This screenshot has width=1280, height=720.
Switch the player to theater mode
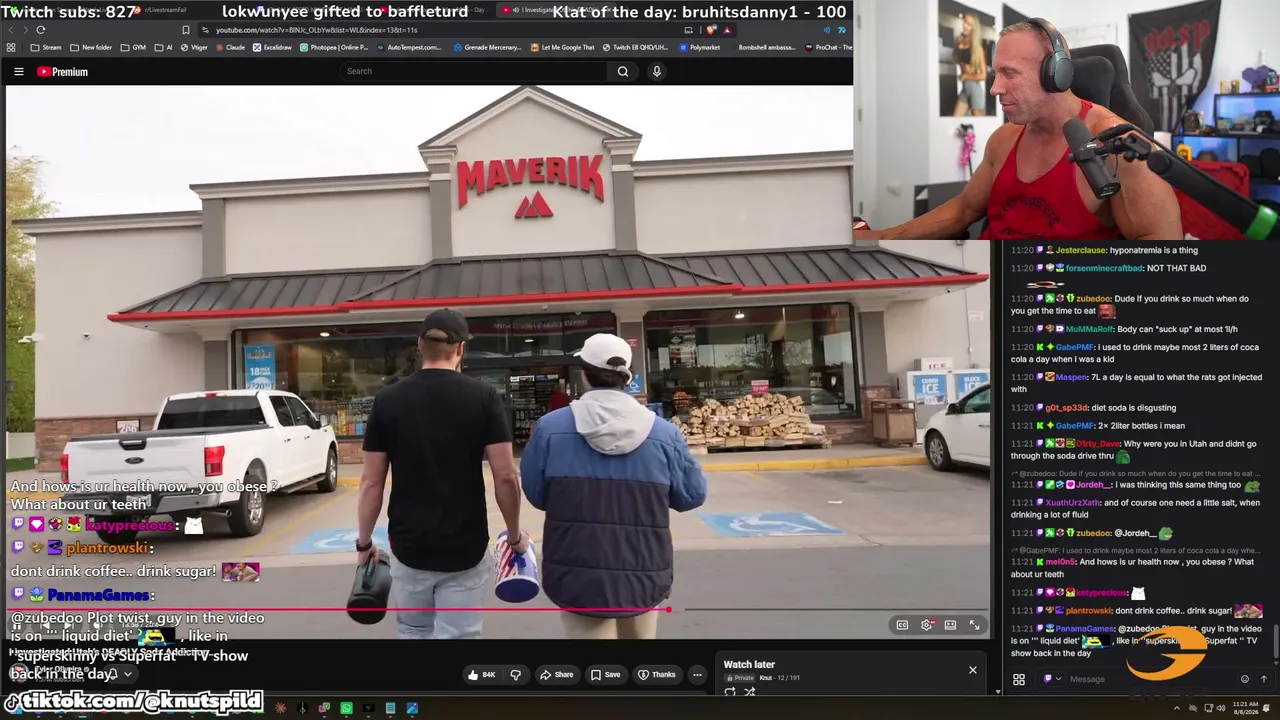tap(950, 625)
